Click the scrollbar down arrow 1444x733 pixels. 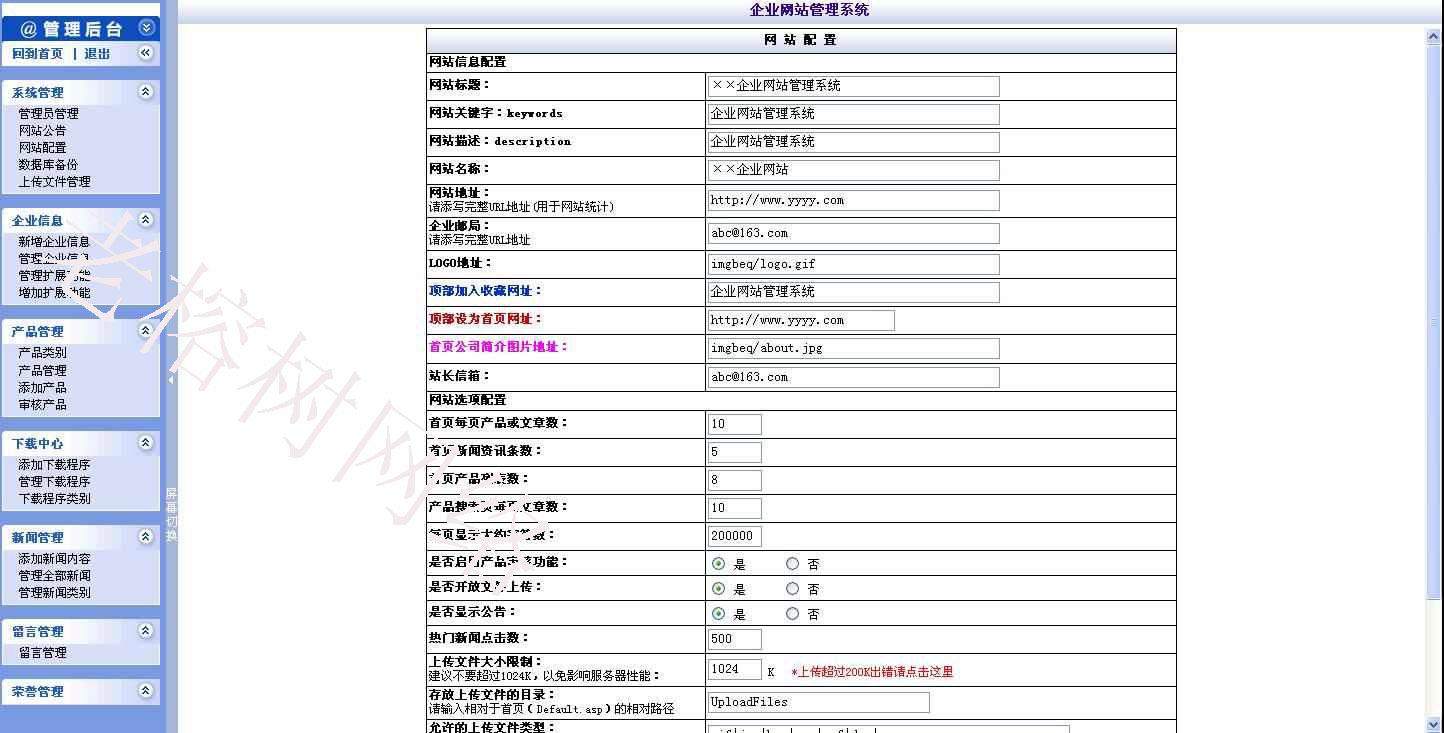click(x=1434, y=723)
